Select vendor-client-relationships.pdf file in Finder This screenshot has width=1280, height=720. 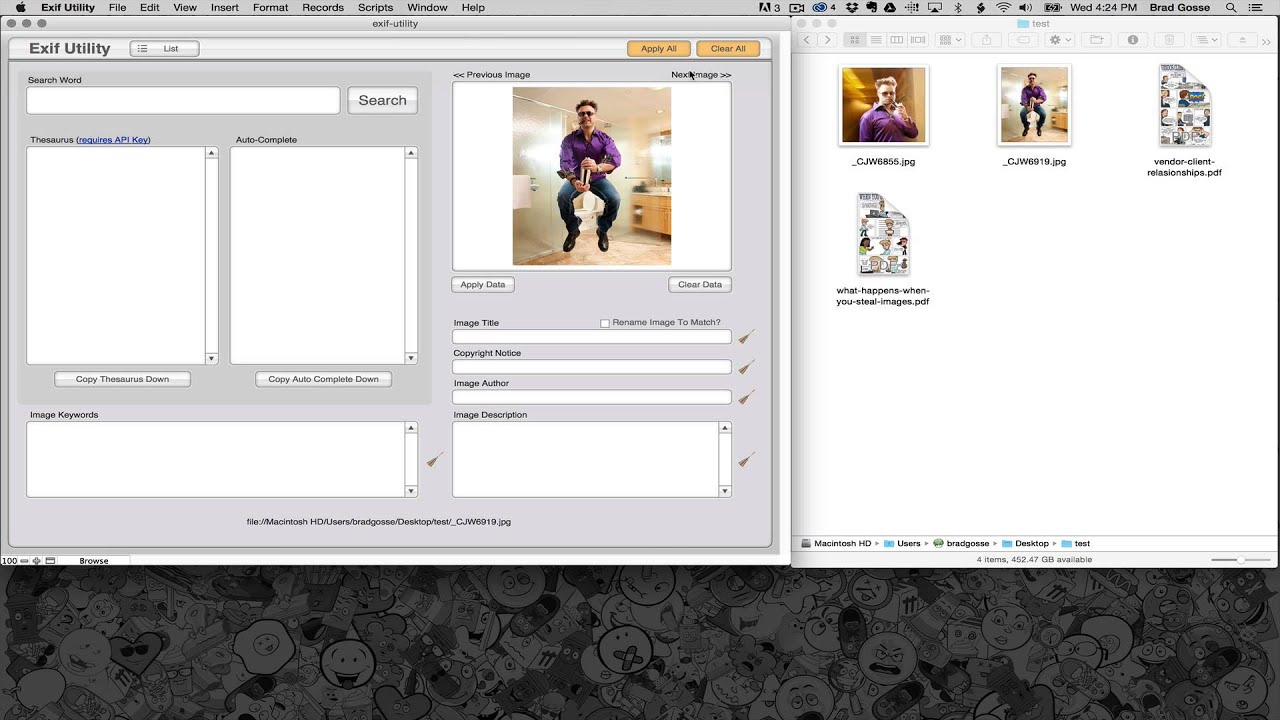[x=1184, y=105]
